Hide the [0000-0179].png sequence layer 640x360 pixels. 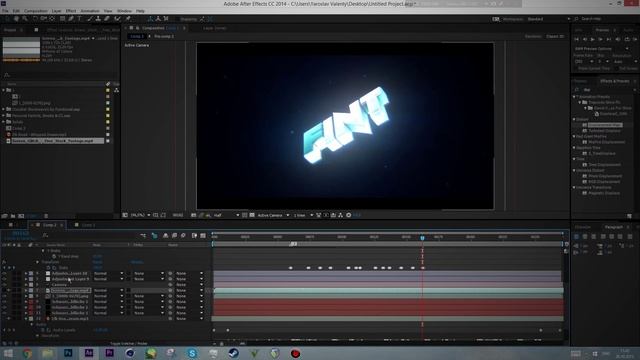[x=4, y=296]
